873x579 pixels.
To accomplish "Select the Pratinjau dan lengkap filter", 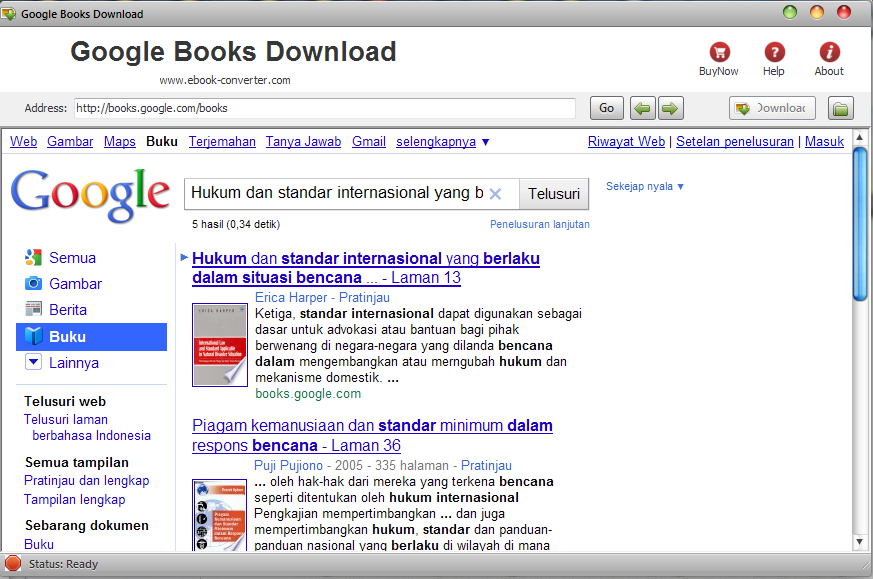I will [x=87, y=480].
